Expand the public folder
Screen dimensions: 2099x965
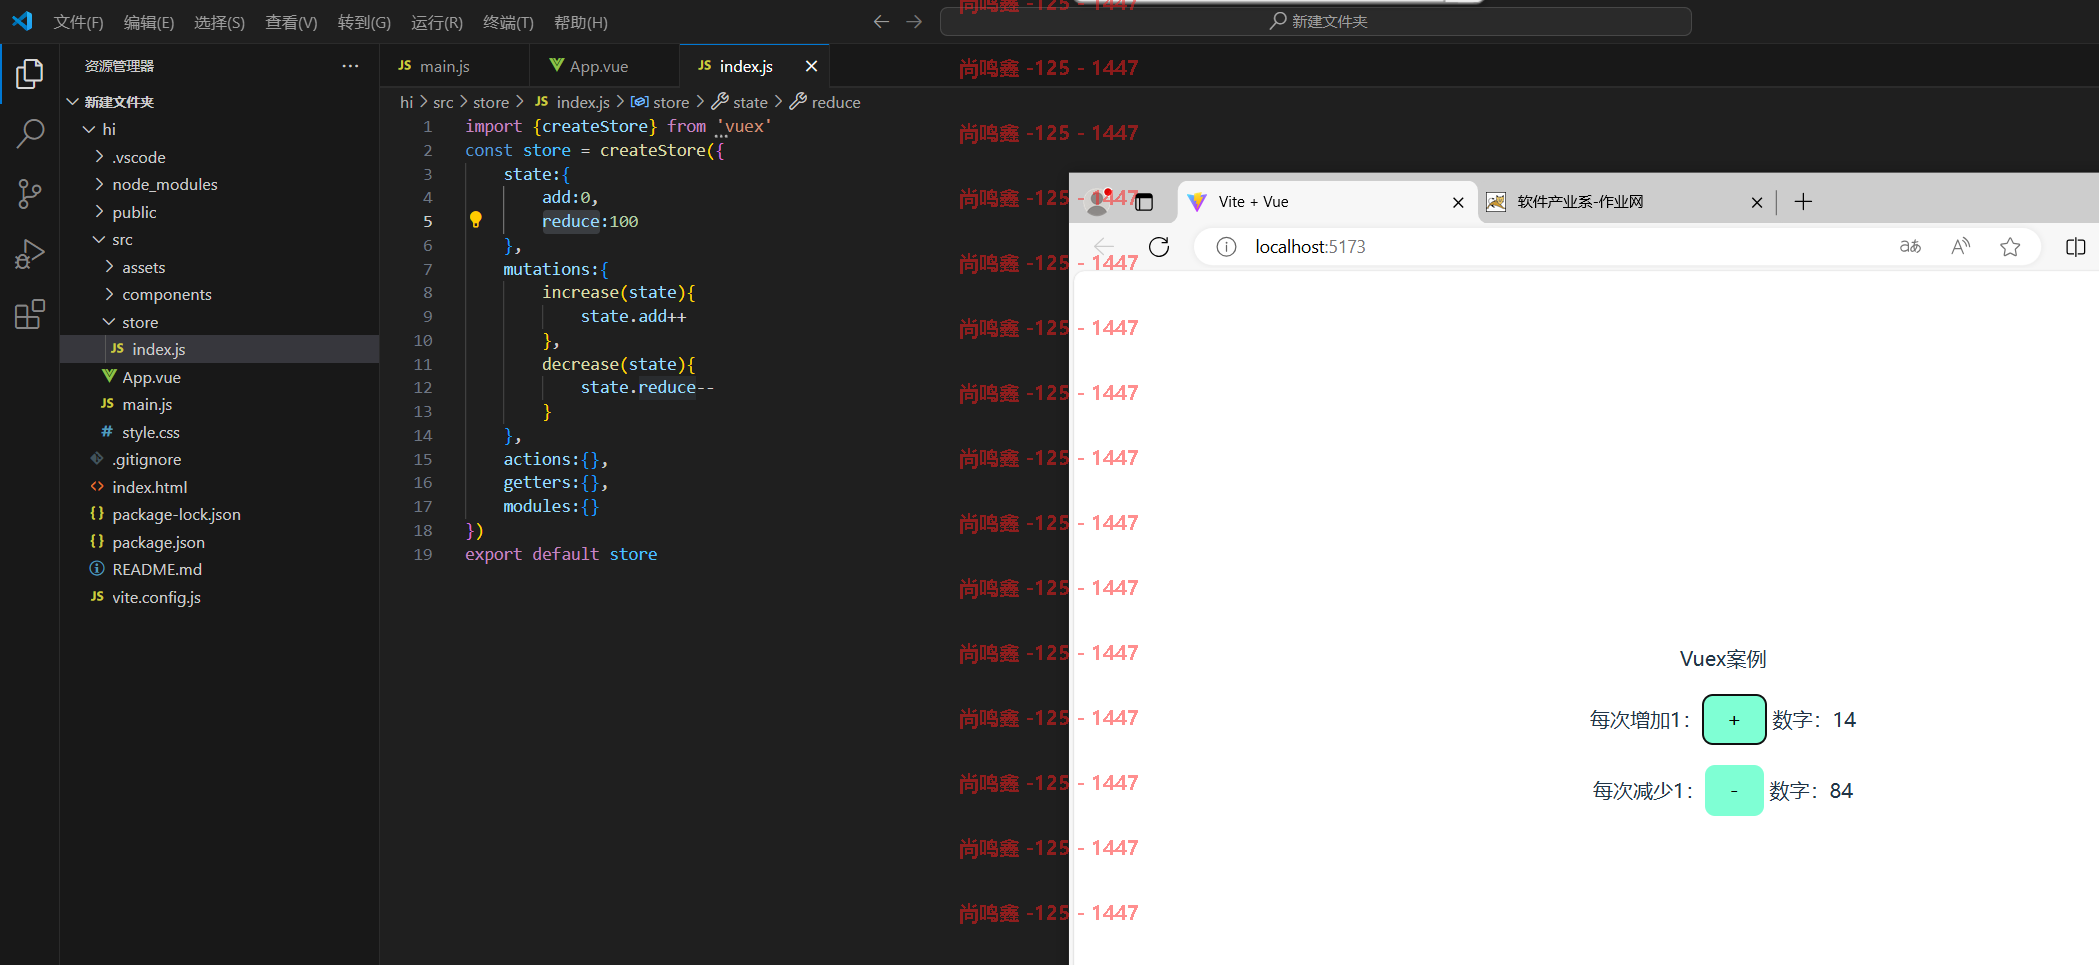[99, 212]
